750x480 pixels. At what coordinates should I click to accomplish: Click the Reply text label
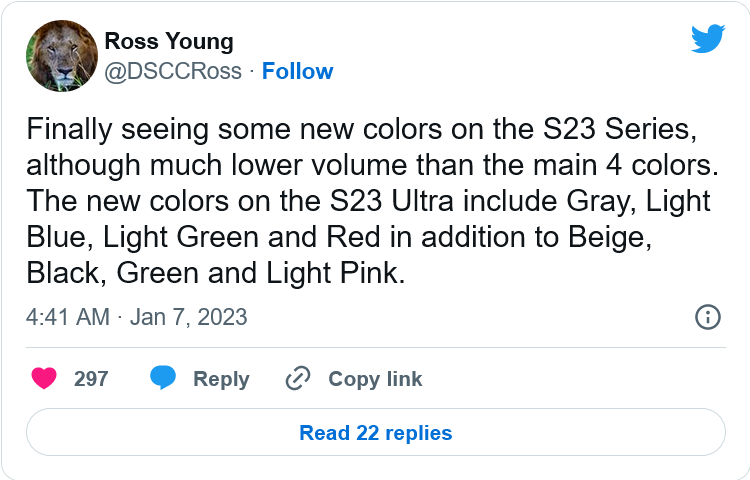(x=221, y=380)
